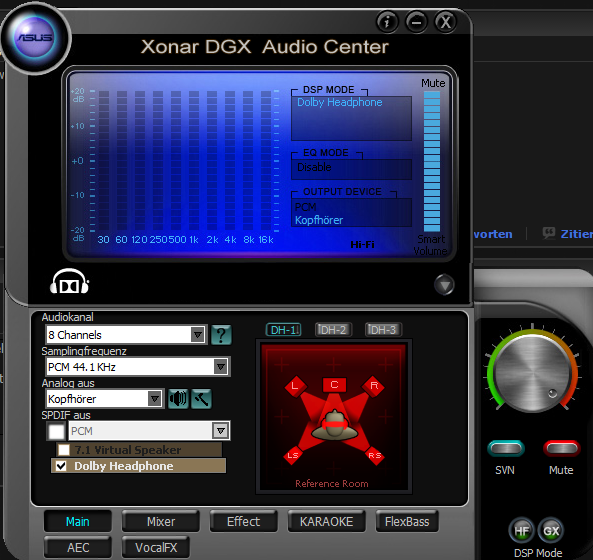Click the speaker test icon beside Kopfhörer
Screen dimensions: 593x560
[x=178, y=399]
